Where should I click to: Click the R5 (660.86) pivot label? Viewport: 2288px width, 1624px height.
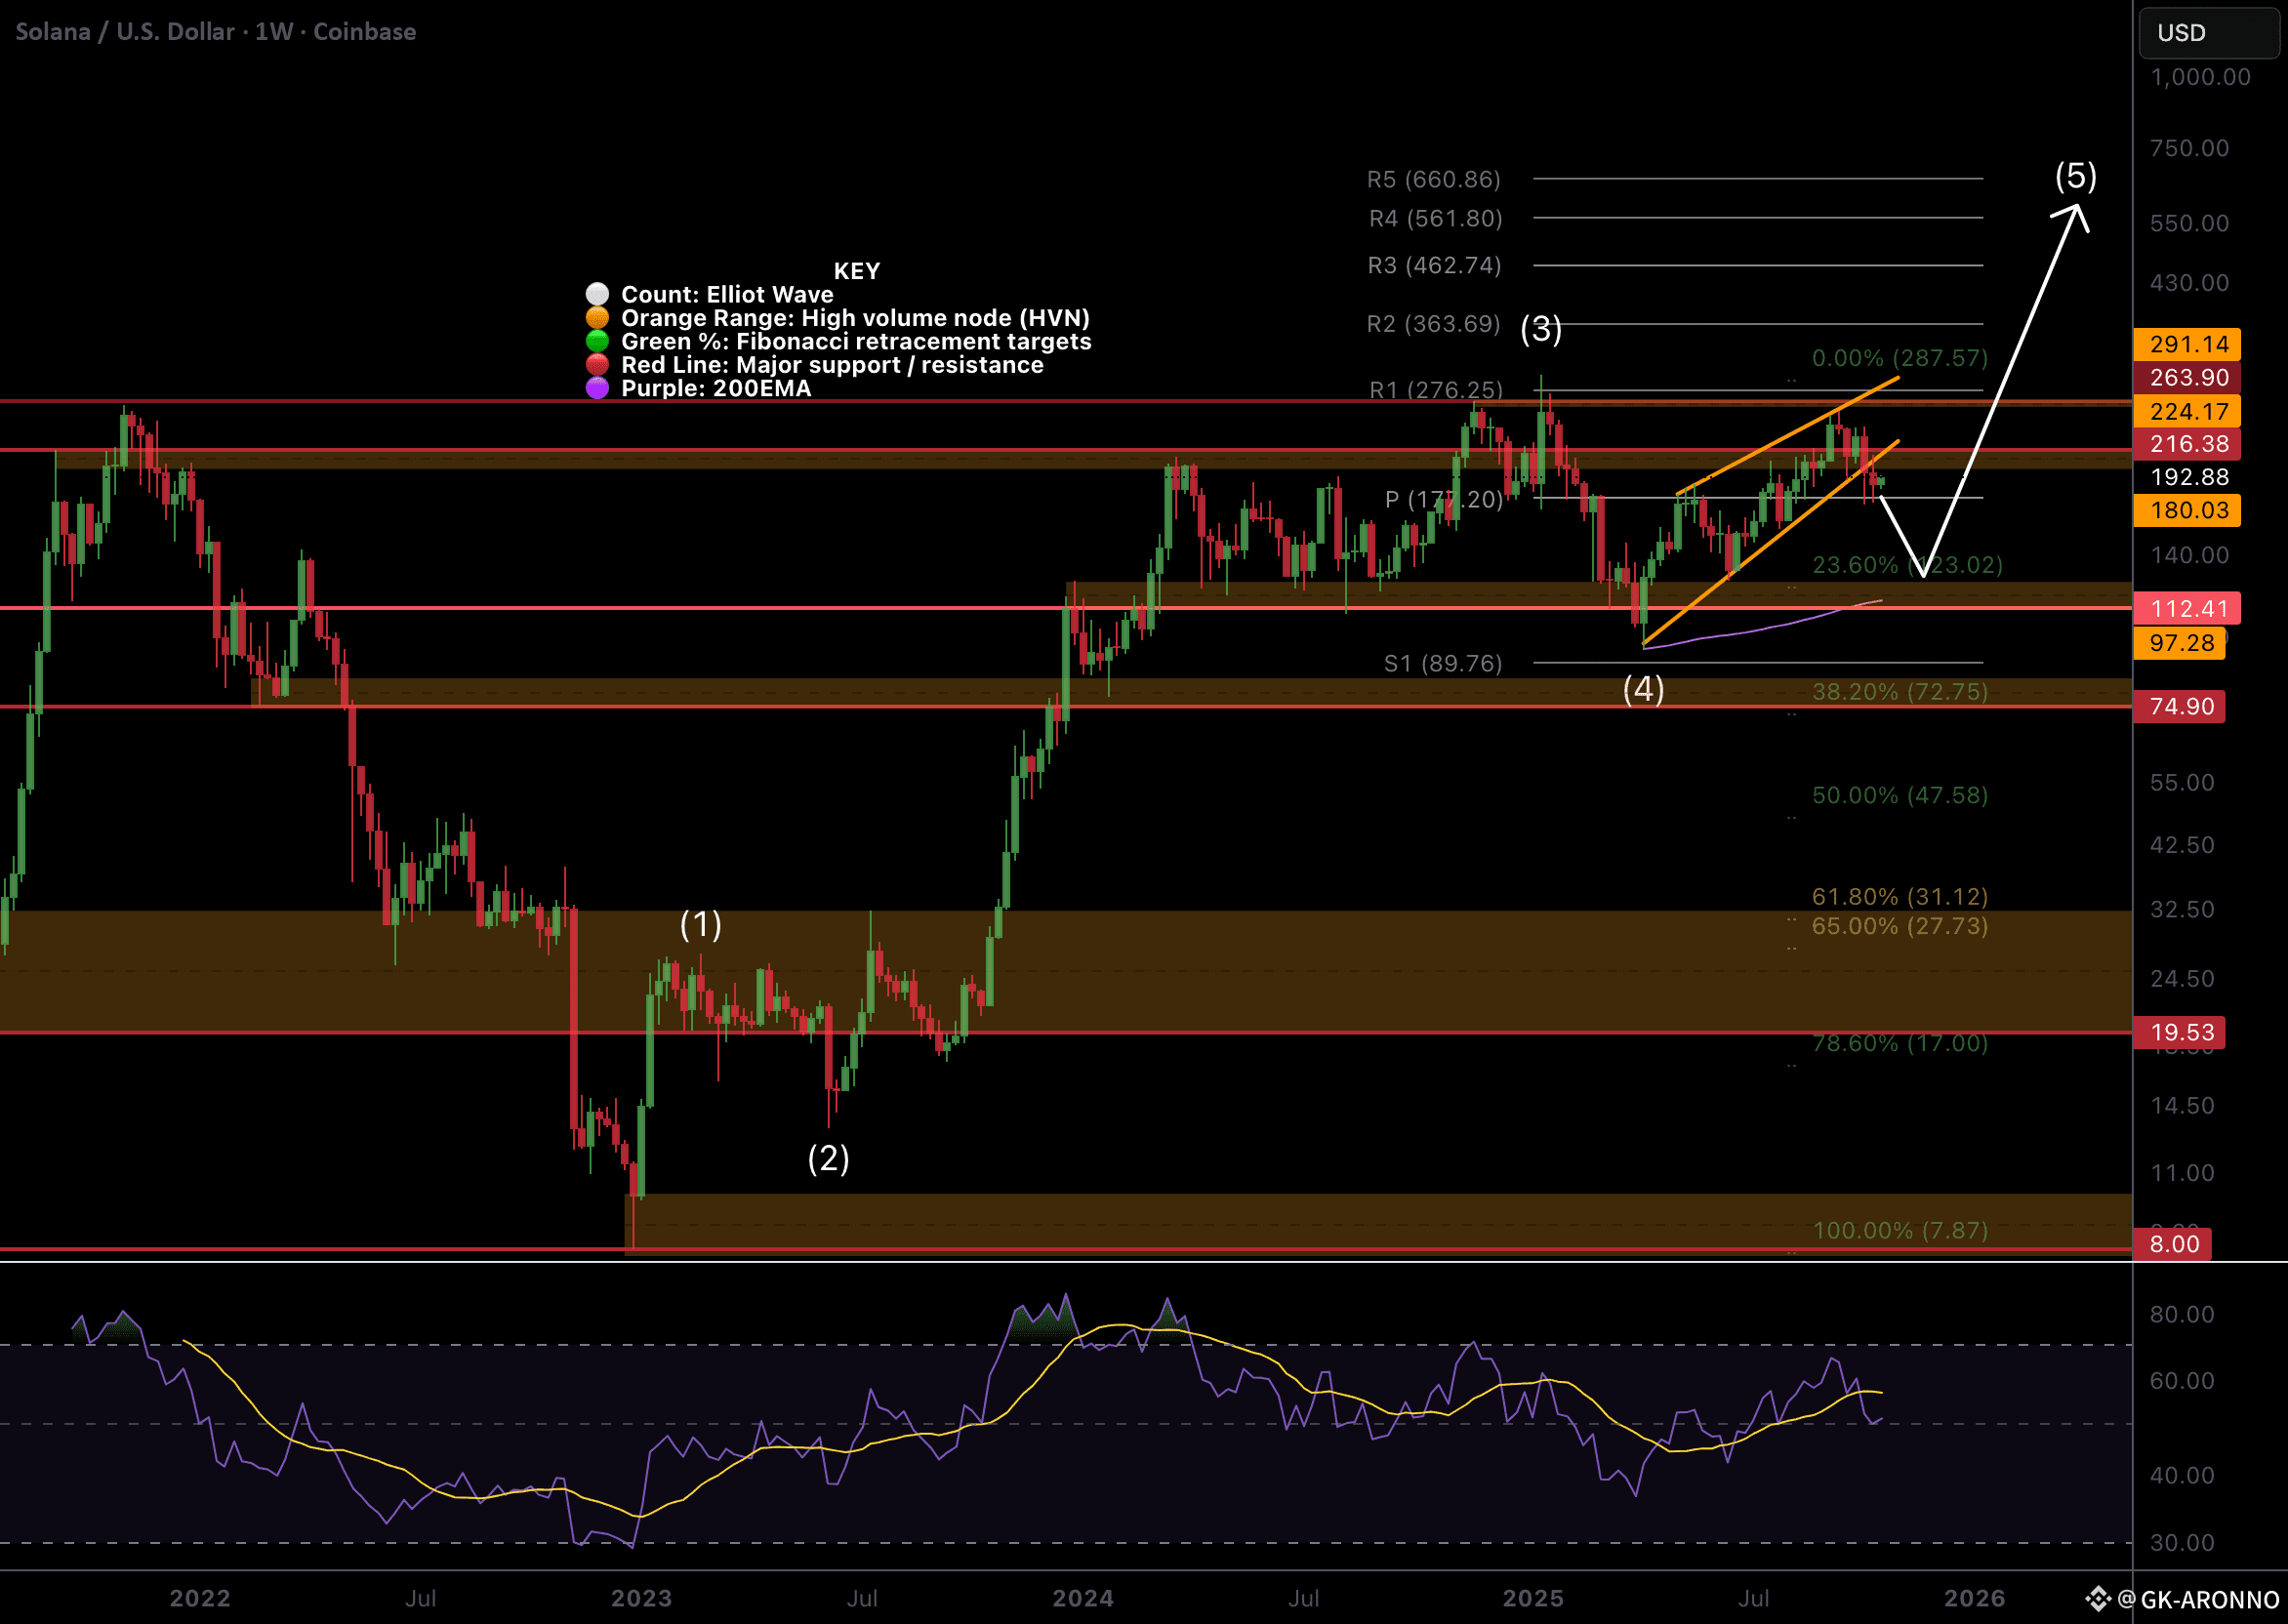coord(1433,179)
